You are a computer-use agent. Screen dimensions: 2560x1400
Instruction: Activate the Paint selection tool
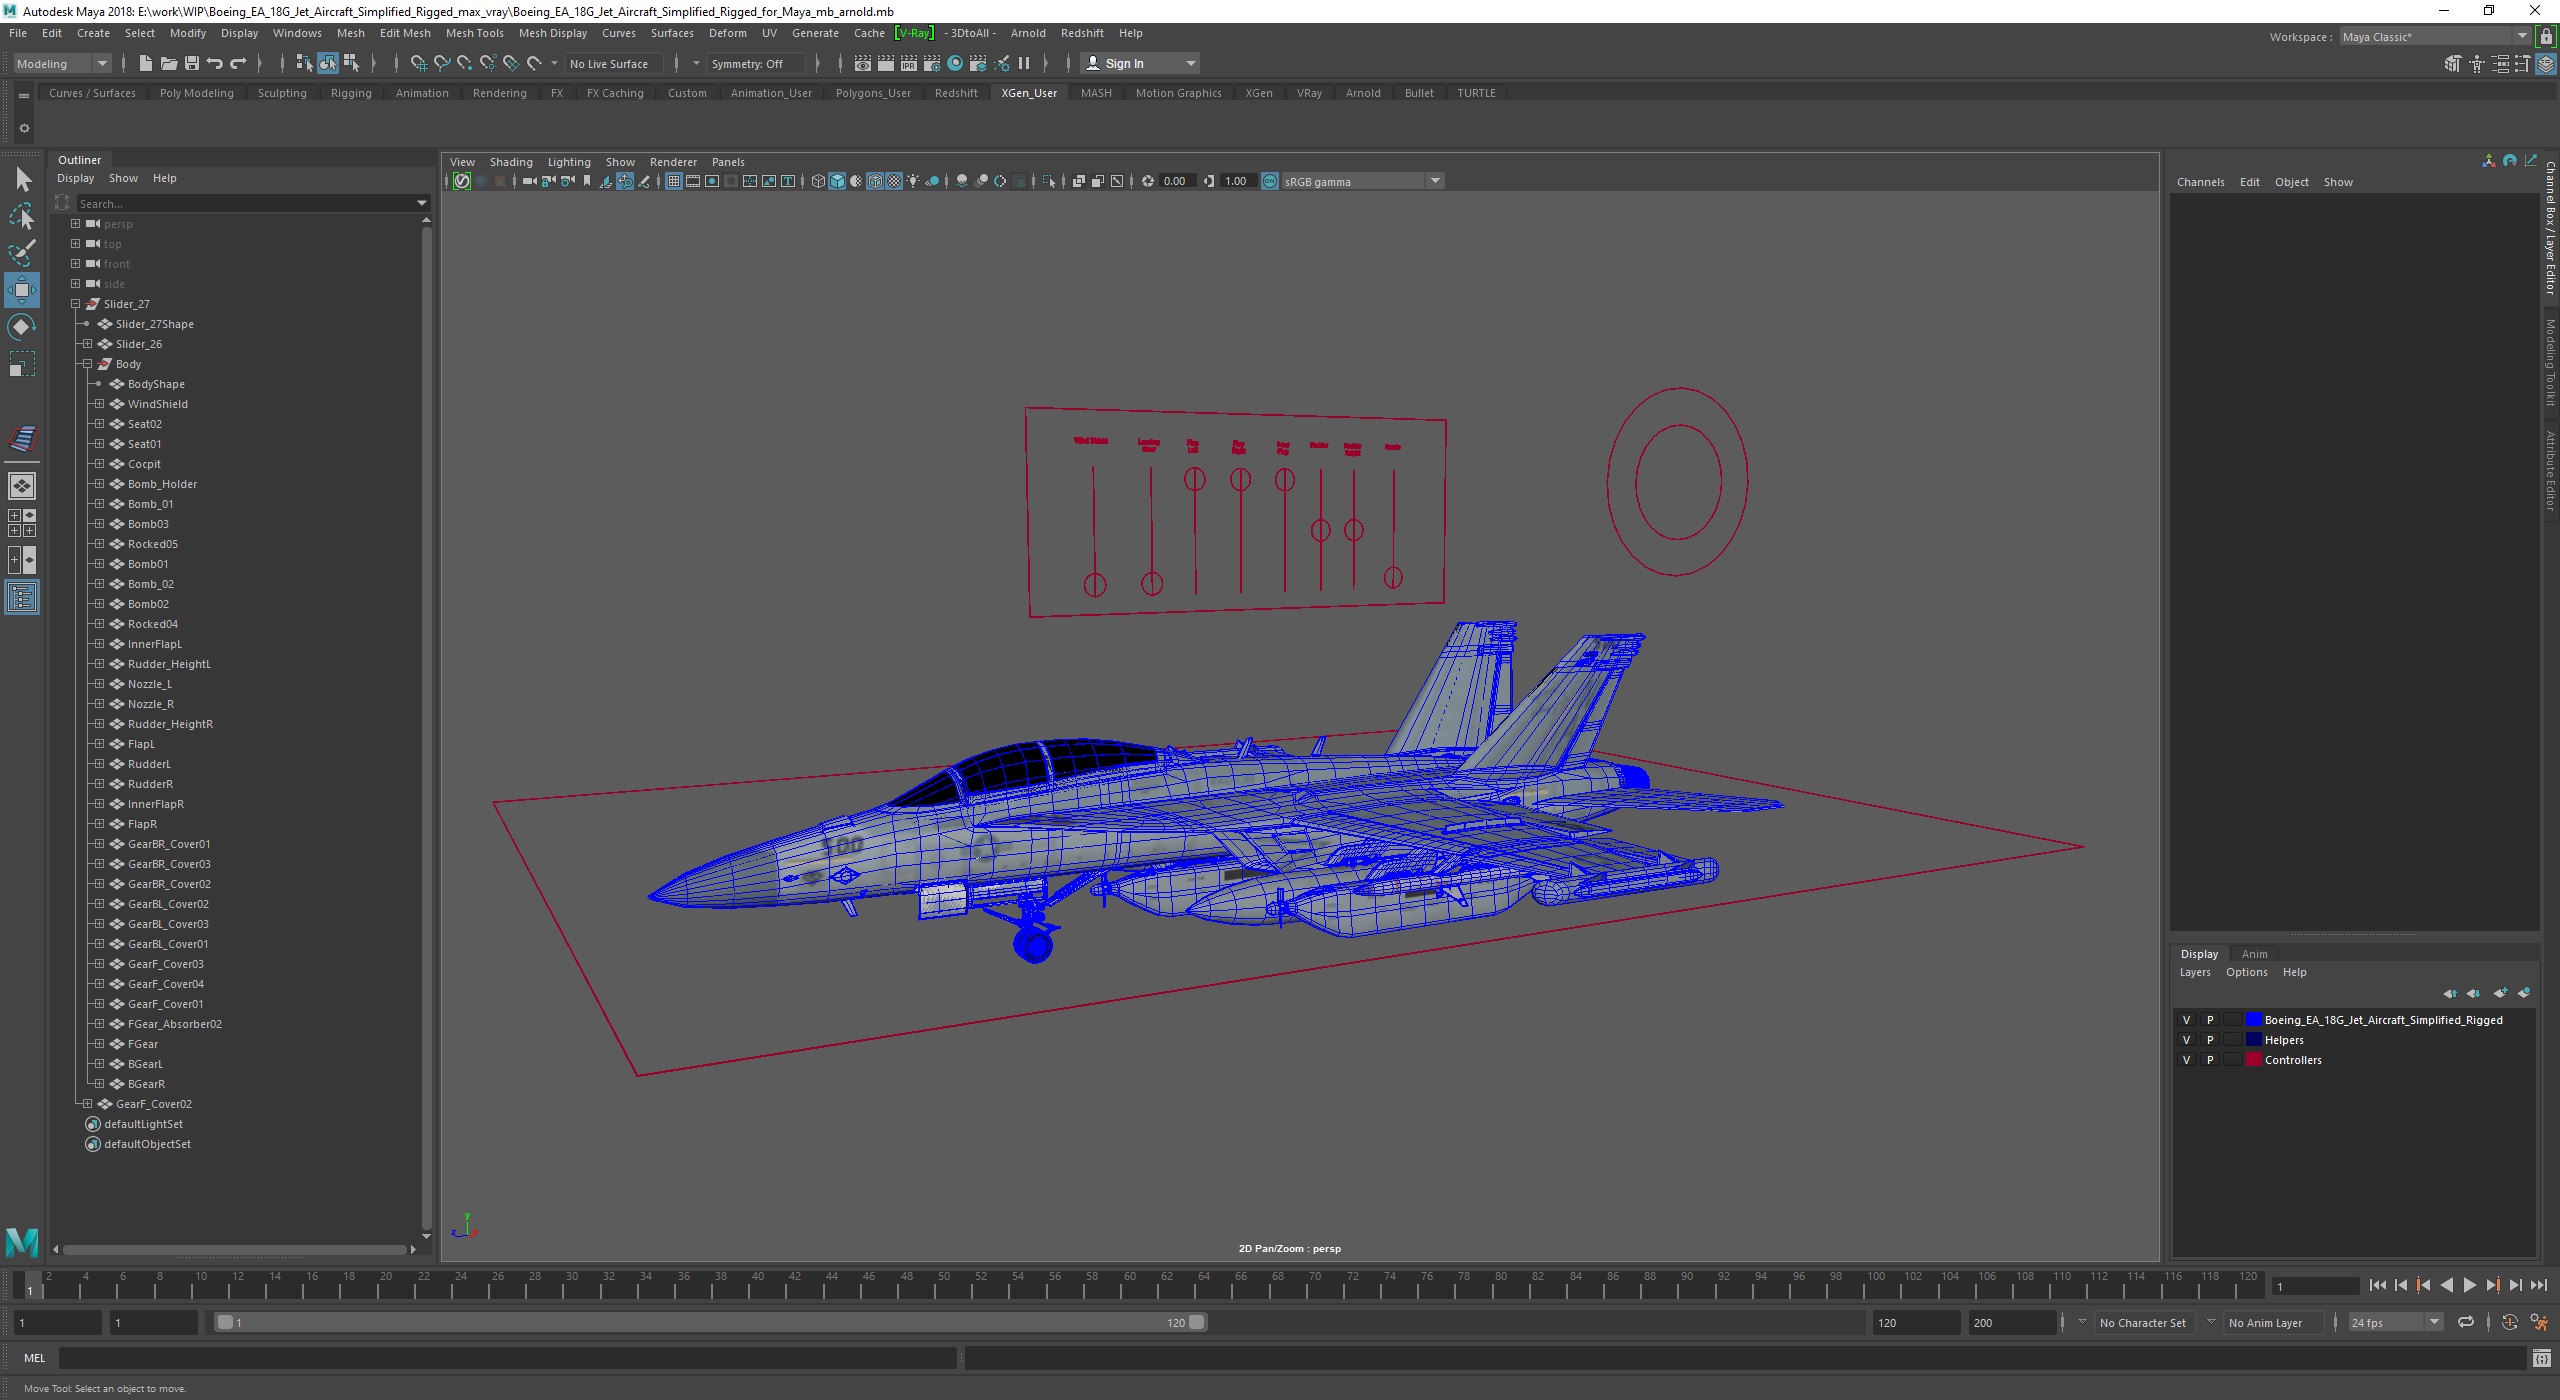click(22, 253)
